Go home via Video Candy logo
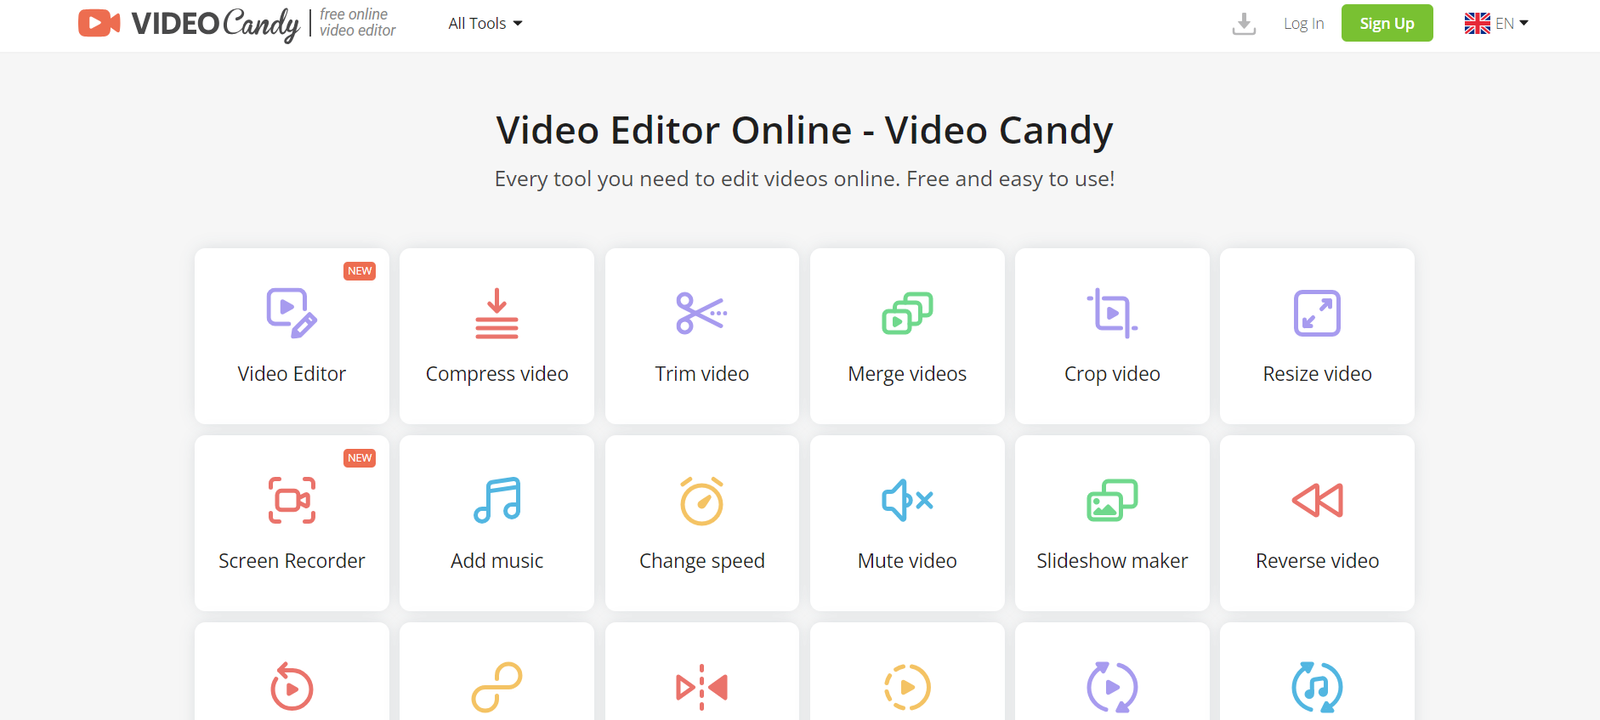 coord(189,23)
